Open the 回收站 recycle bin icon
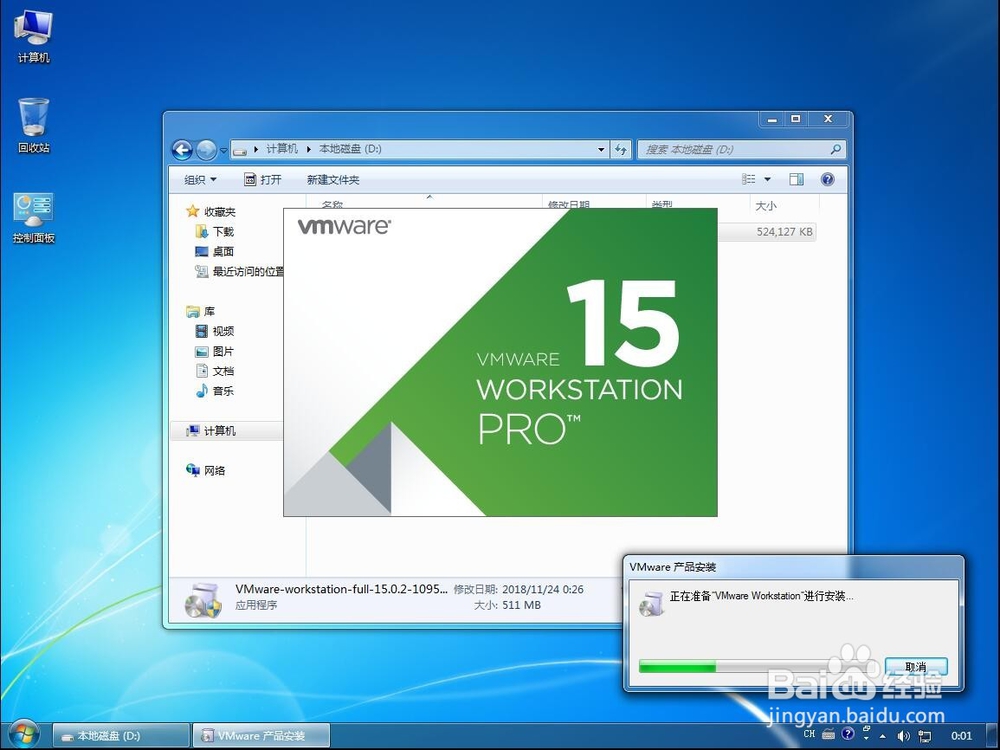 (x=33, y=125)
